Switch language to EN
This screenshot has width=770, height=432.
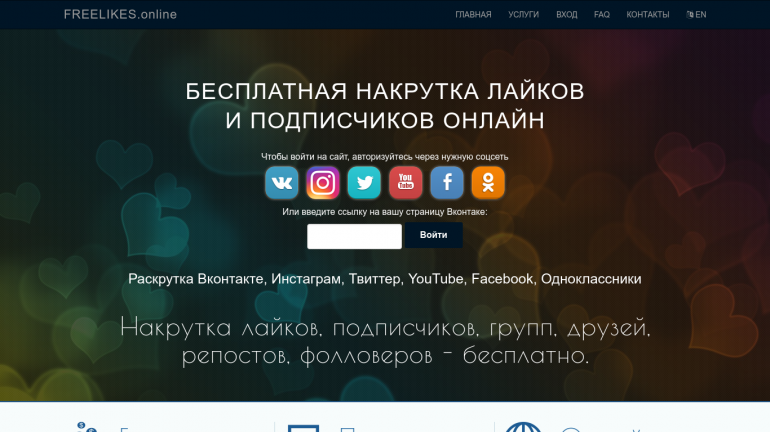point(696,15)
